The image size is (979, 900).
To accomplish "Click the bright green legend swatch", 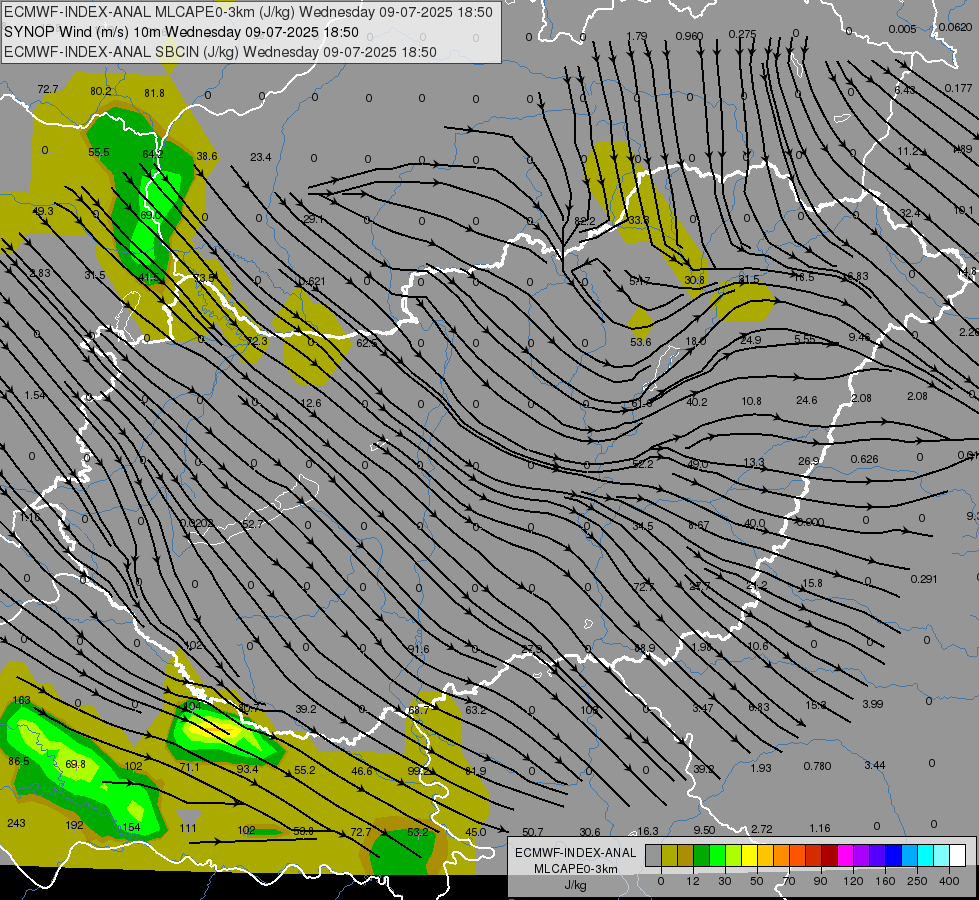I will (717, 856).
